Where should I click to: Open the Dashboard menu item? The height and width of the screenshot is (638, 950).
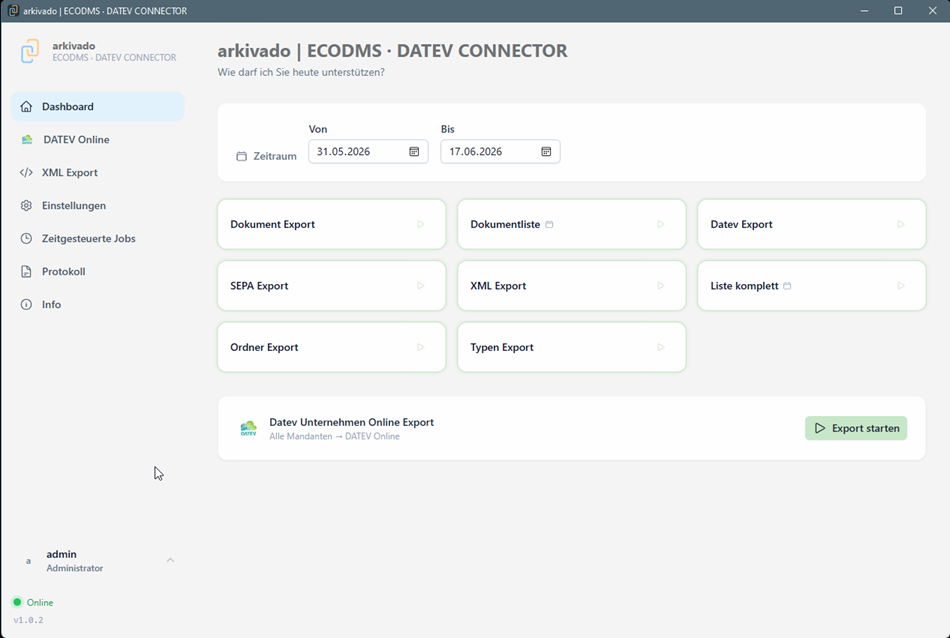[98, 107]
